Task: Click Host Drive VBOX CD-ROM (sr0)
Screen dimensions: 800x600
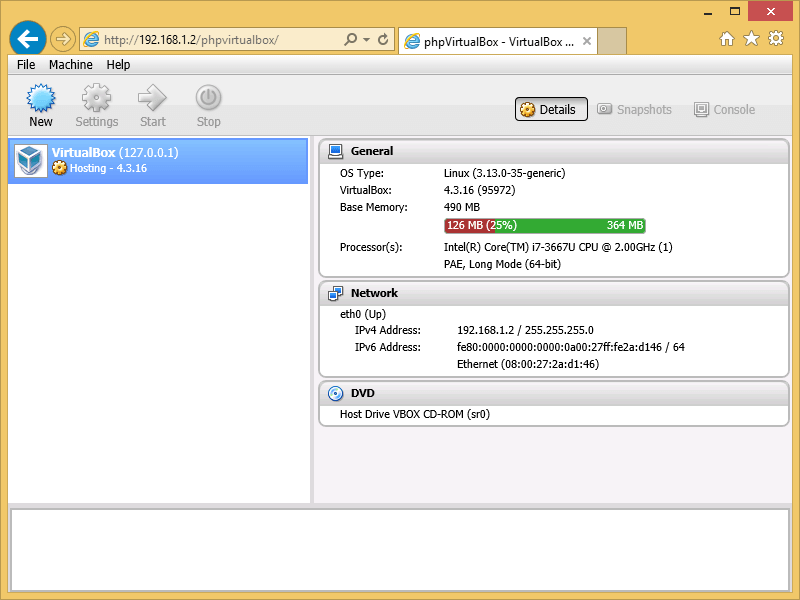Action: point(415,414)
